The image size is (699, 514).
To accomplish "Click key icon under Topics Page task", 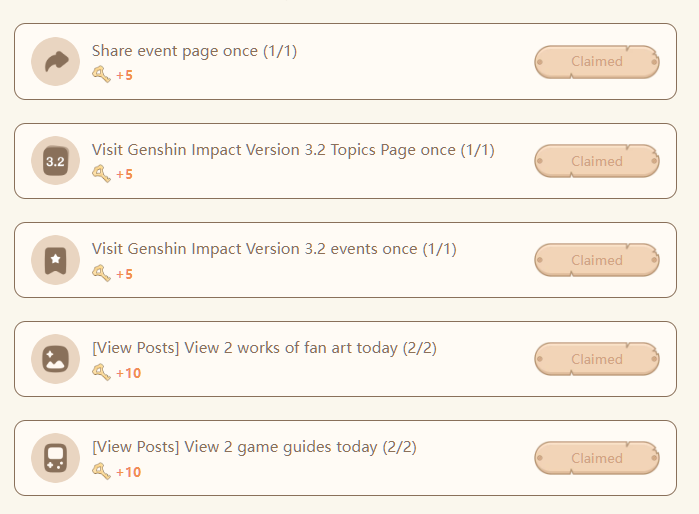I will (101, 174).
